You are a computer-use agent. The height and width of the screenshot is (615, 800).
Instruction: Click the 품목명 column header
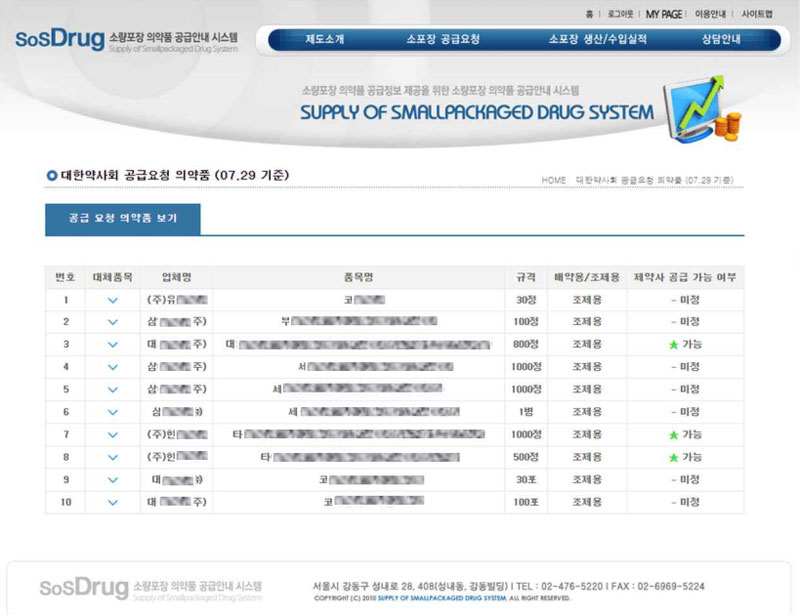pyautogui.click(x=359, y=278)
